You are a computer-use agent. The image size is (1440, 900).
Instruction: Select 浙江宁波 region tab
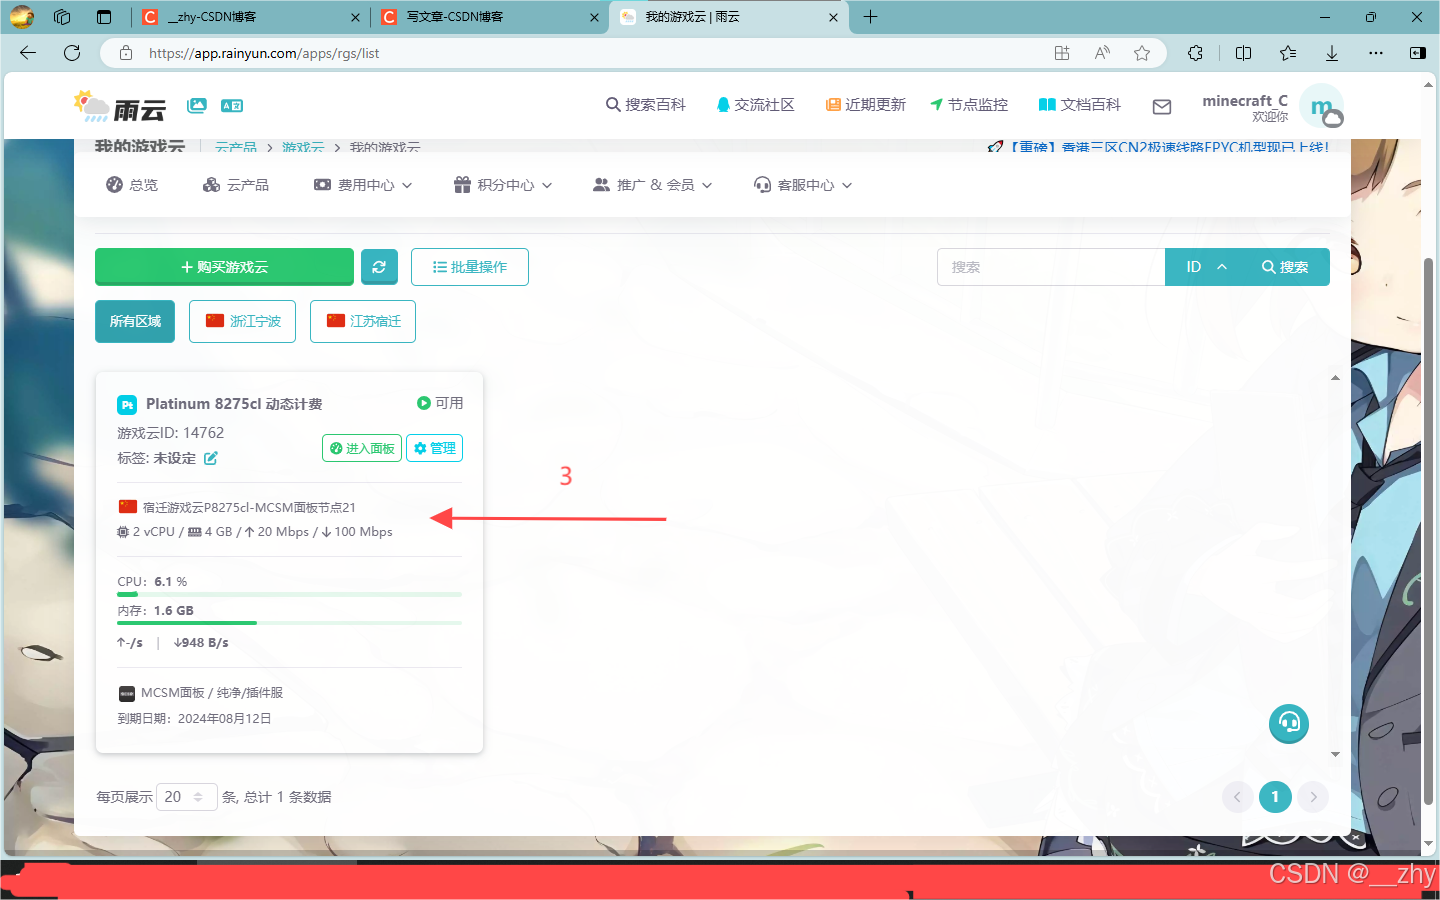(242, 321)
